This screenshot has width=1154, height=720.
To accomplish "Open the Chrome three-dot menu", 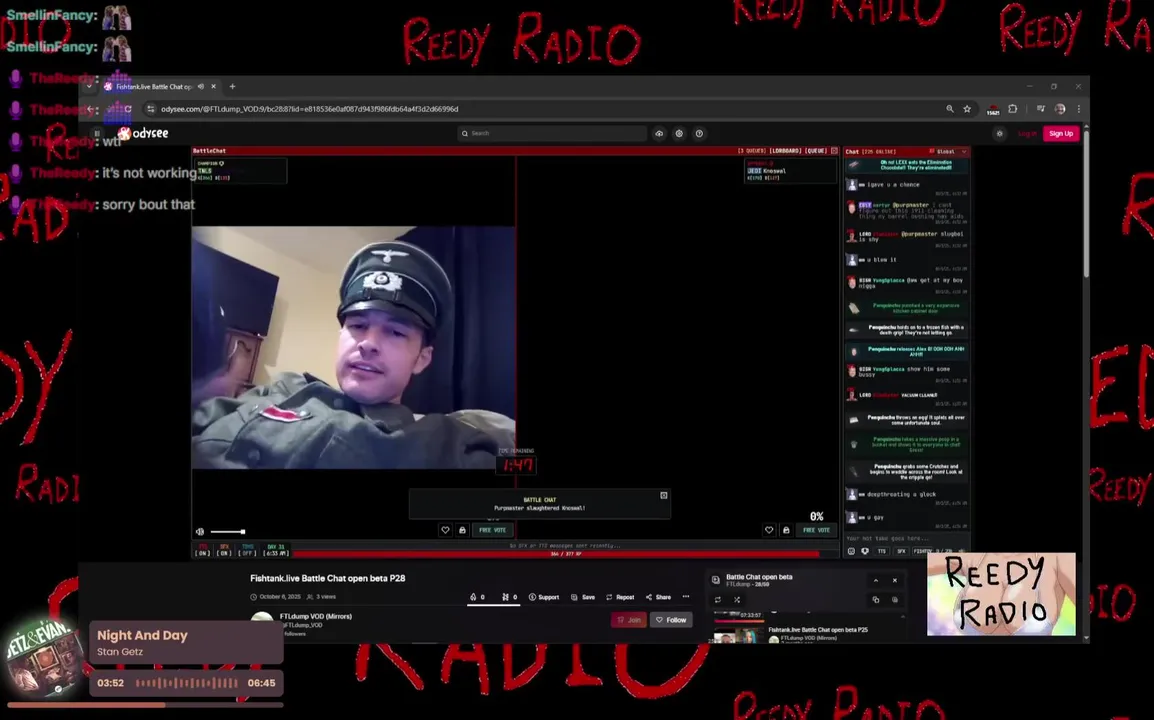I will 1078,109.
